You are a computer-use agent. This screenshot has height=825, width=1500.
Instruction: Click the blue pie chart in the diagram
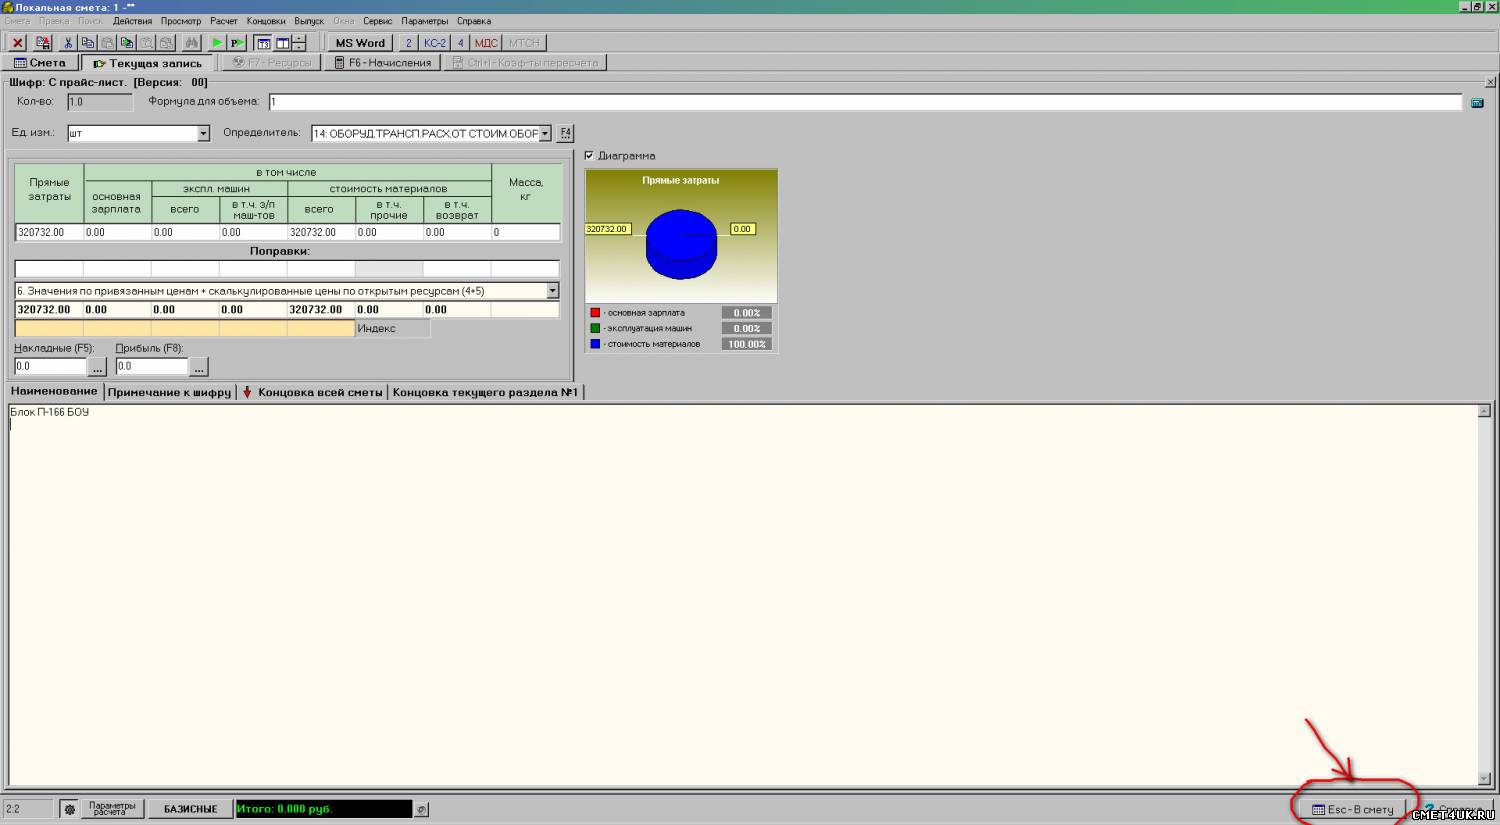pos(681,243)
